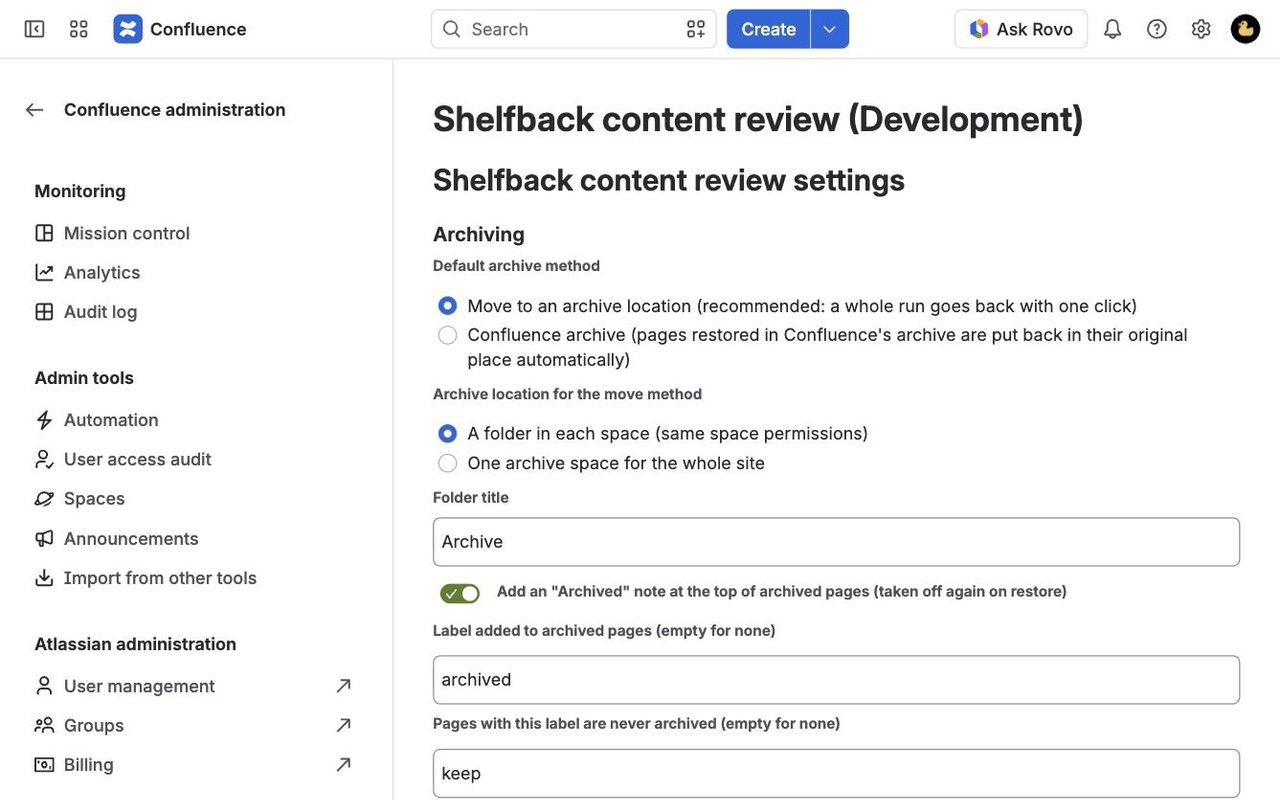This screenshot has height=800, width=1280.
Task: Click the Folder title input field
Action: tap(836, 542)
